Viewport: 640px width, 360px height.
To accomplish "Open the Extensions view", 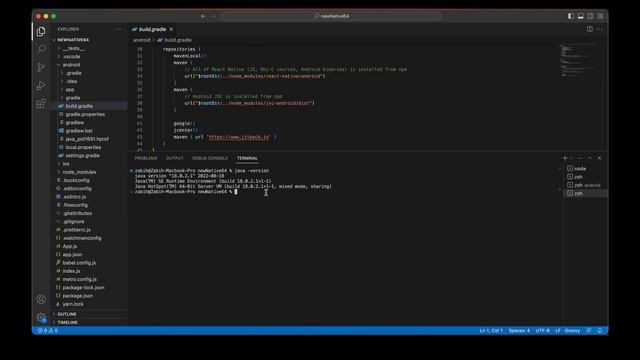I will pos(41,104).
